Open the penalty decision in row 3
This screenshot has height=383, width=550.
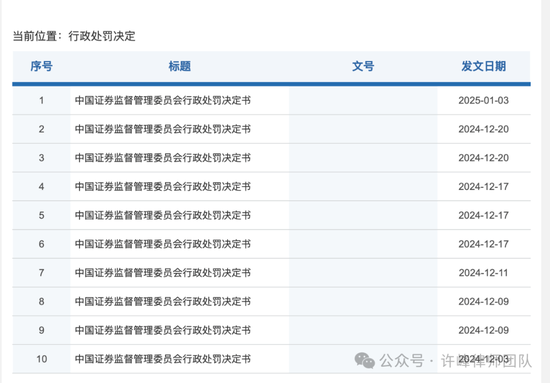click(x=163, y=158)
